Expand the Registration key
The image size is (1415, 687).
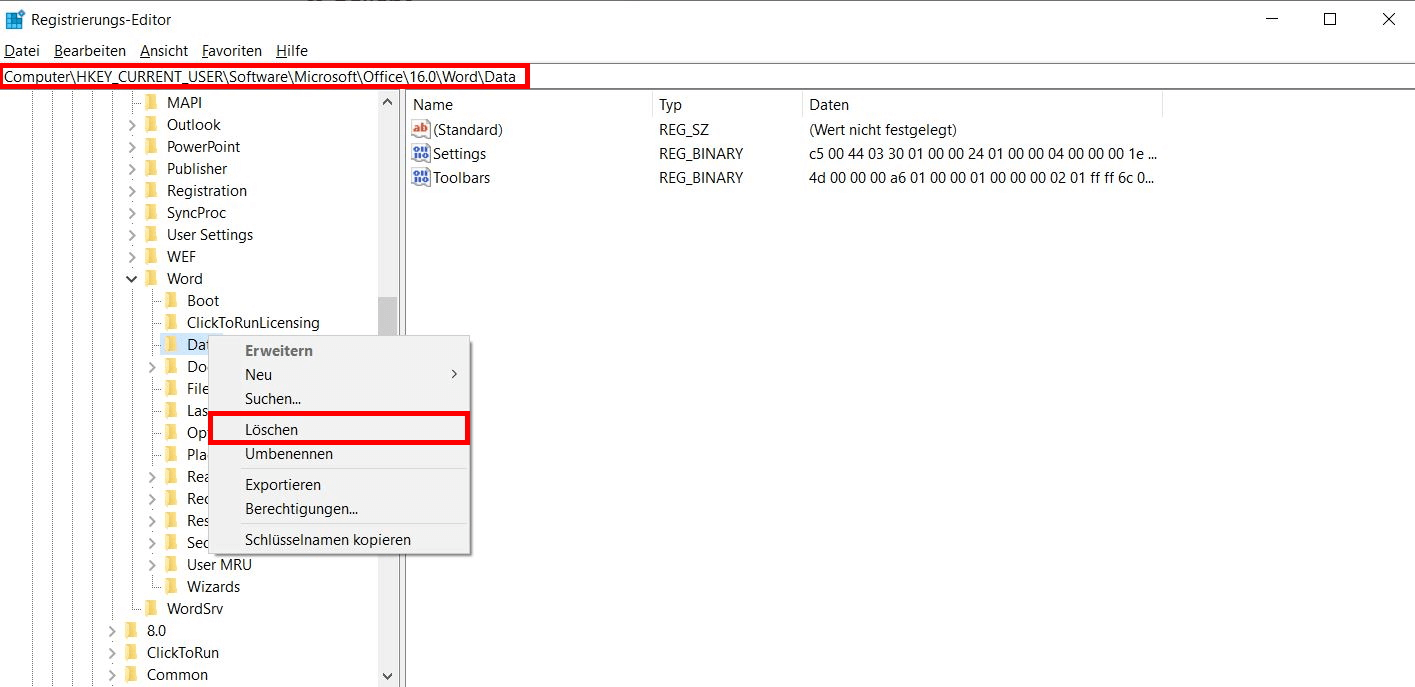click(132, 191)
